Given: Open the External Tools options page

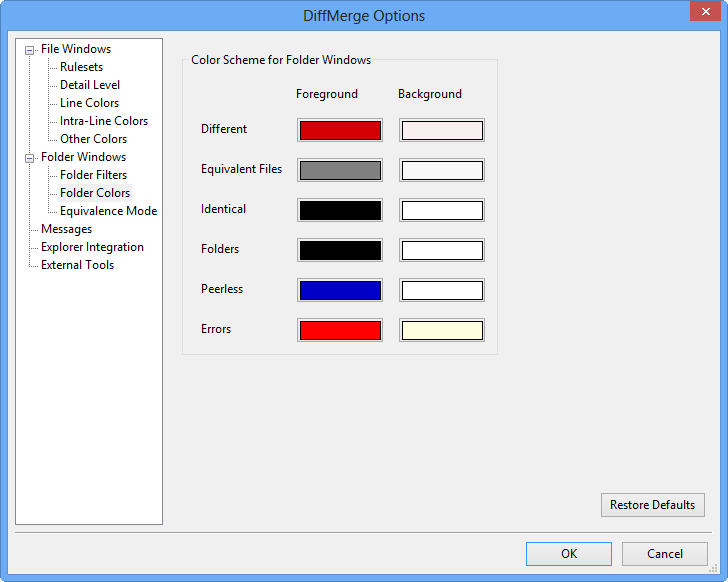Looking at the screenshot, I should (x=77, y=265).
